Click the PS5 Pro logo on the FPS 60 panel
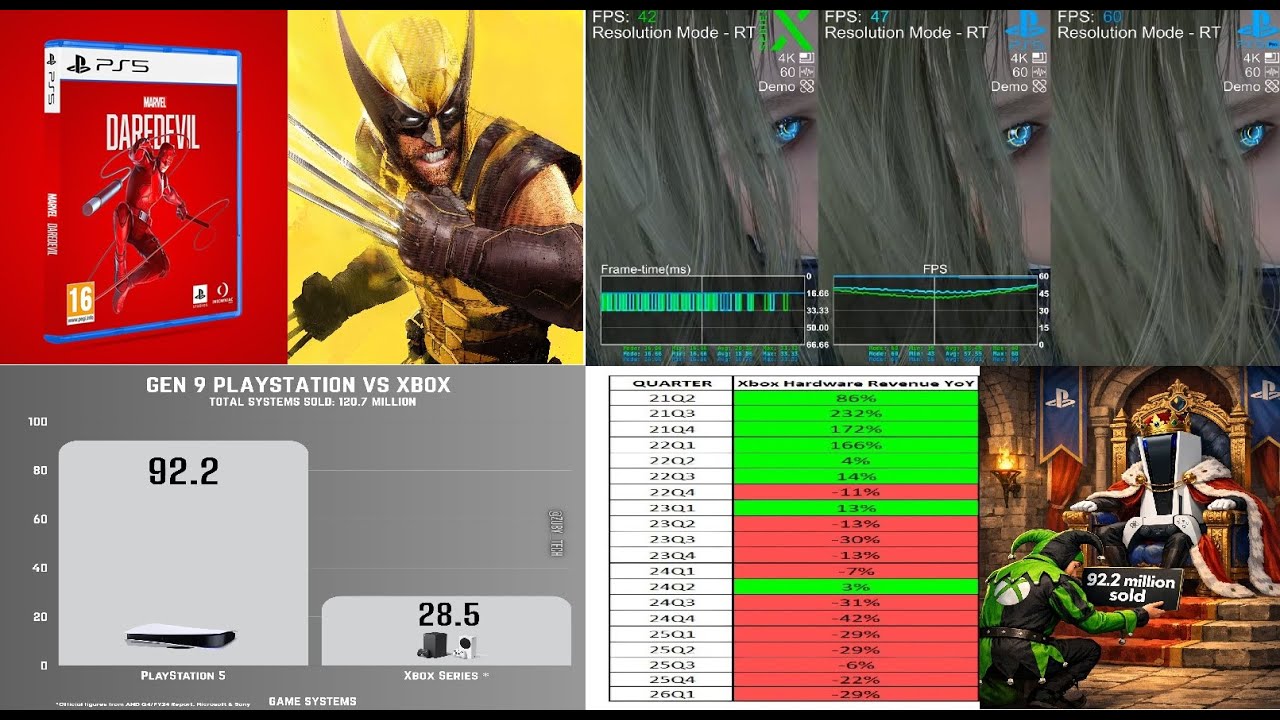Viewport: 1280px width, 720px height. pyautogui.click(x=1256, y=30)
